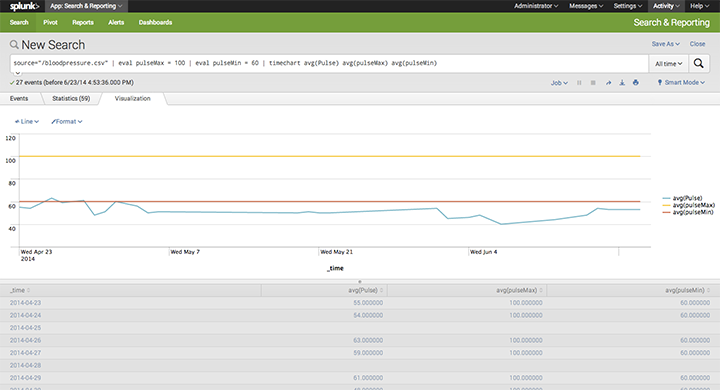Click _time column header

pos(130,290)
